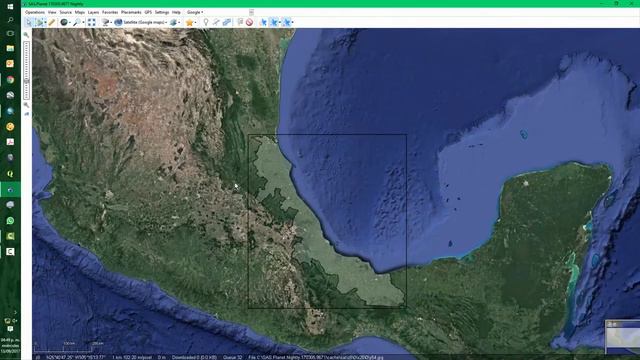Choose the selection manager tool
This screenshot has height=360, width=640.
[40, 22]
